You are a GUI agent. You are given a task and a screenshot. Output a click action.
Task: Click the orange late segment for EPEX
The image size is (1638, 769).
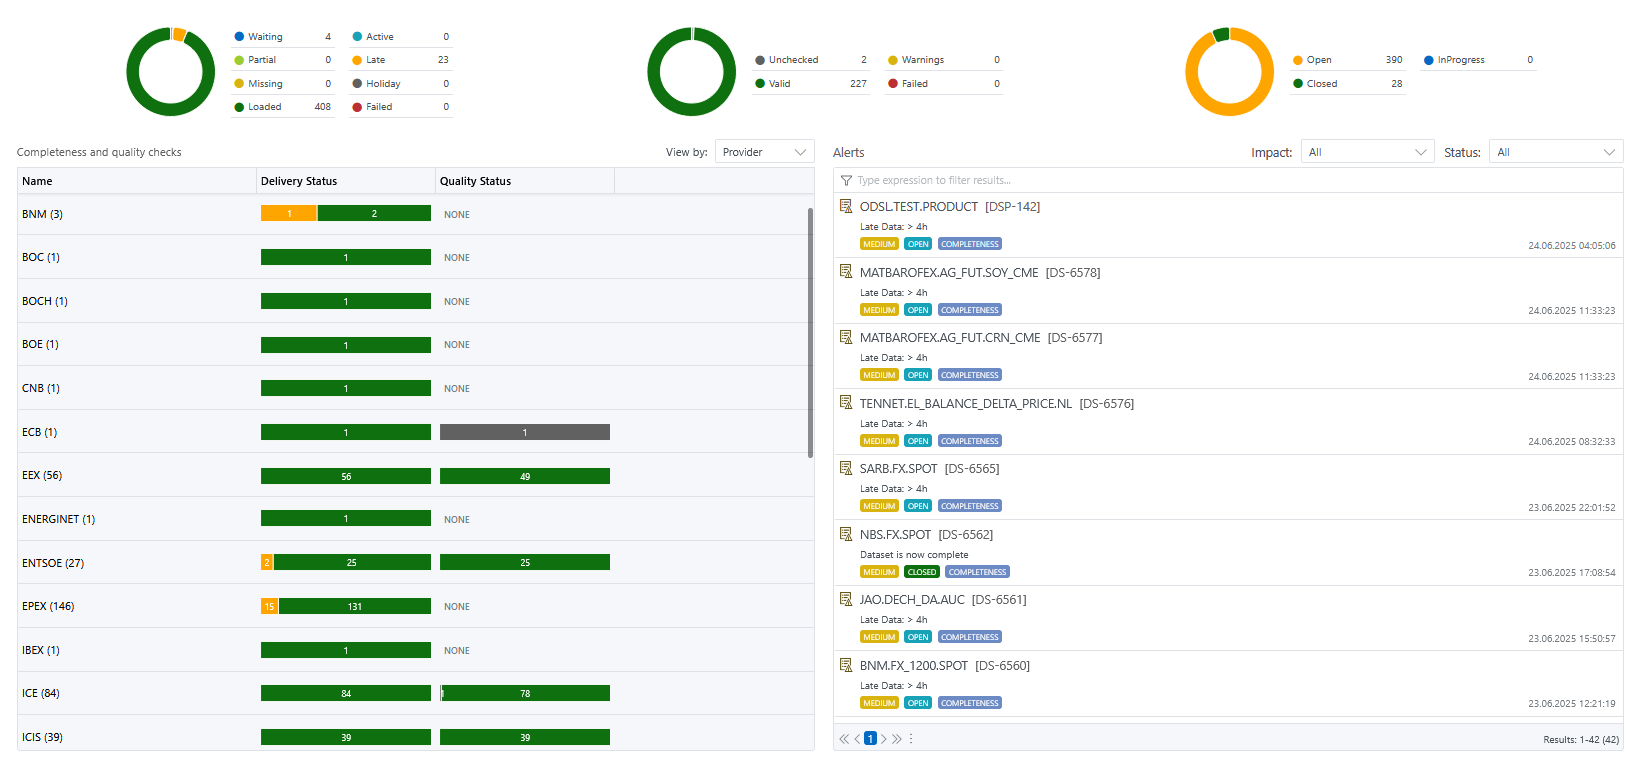pos(269,606)
